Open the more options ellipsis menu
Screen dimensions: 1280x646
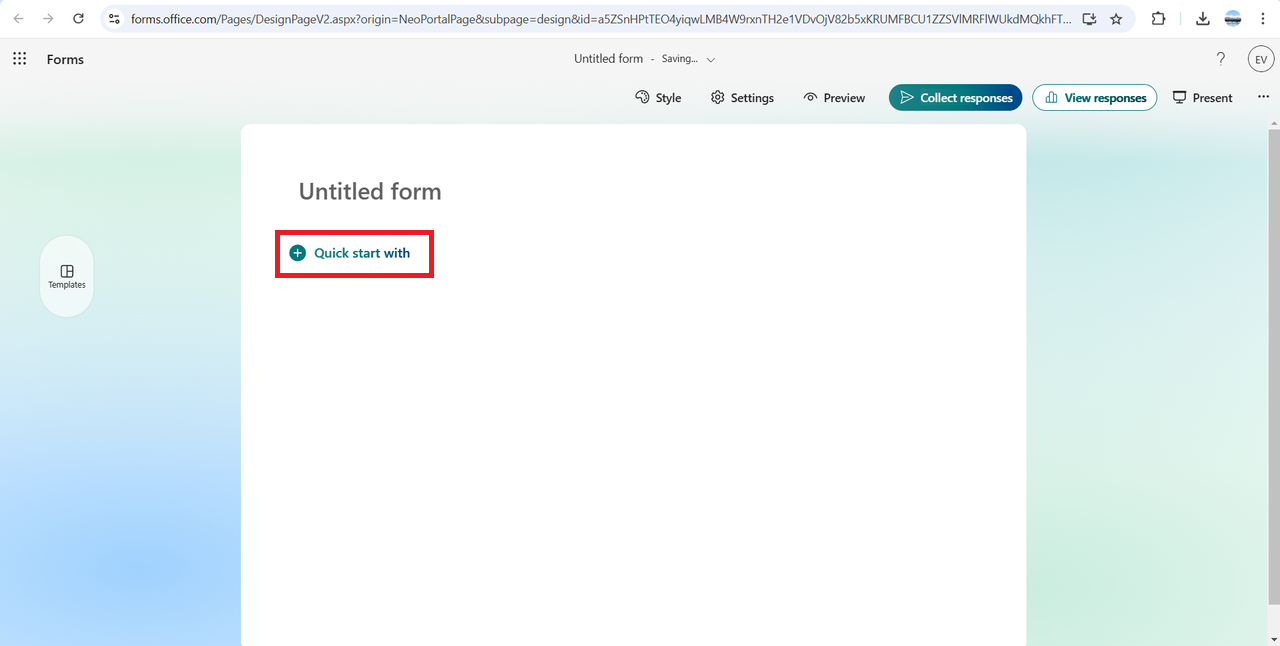pyautogui.click(x=1263, y=97)
